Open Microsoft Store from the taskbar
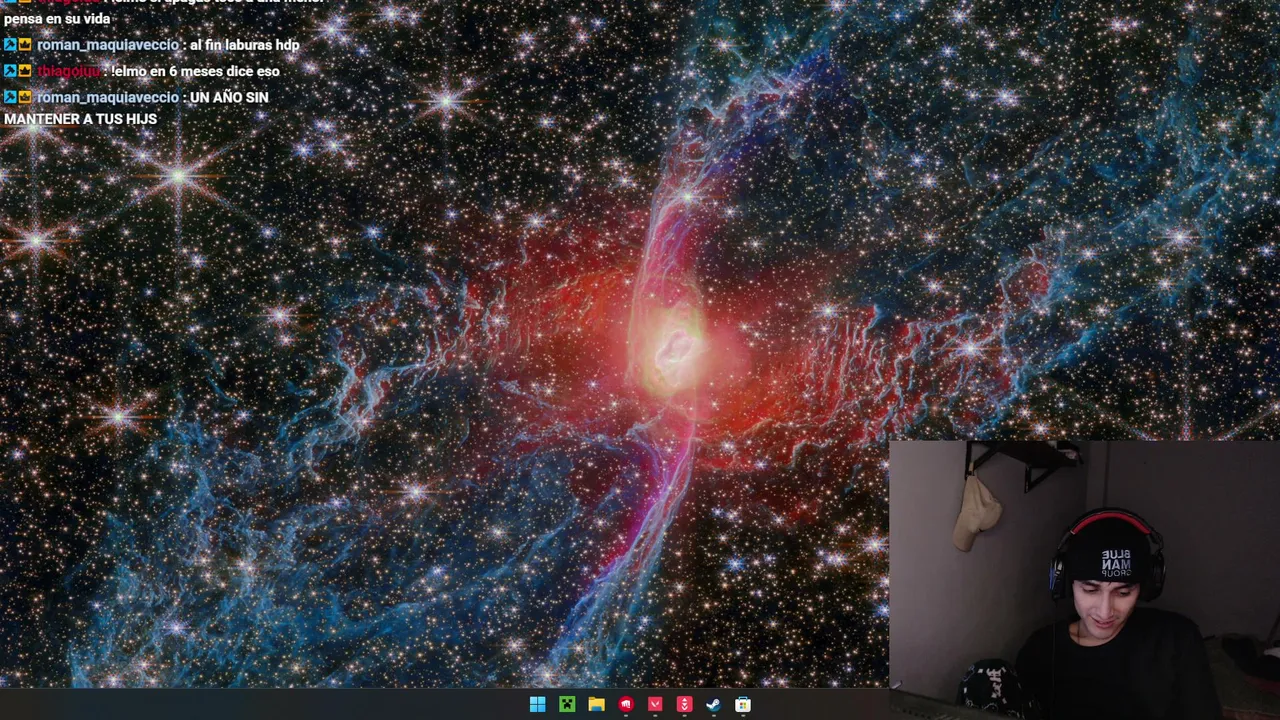The image size is (1280, 720). pos(743,705)
